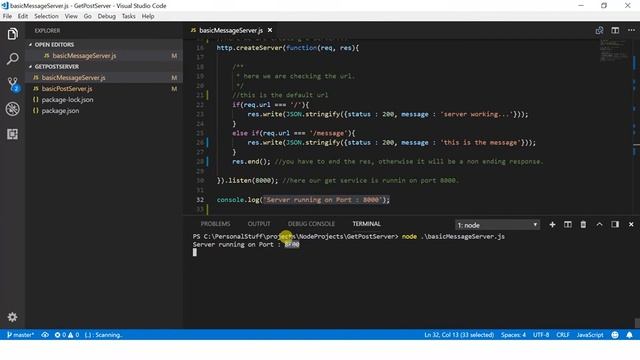640x360 pixels.
Task: Switch to the Debug Console tab
Action: (311, 224)
